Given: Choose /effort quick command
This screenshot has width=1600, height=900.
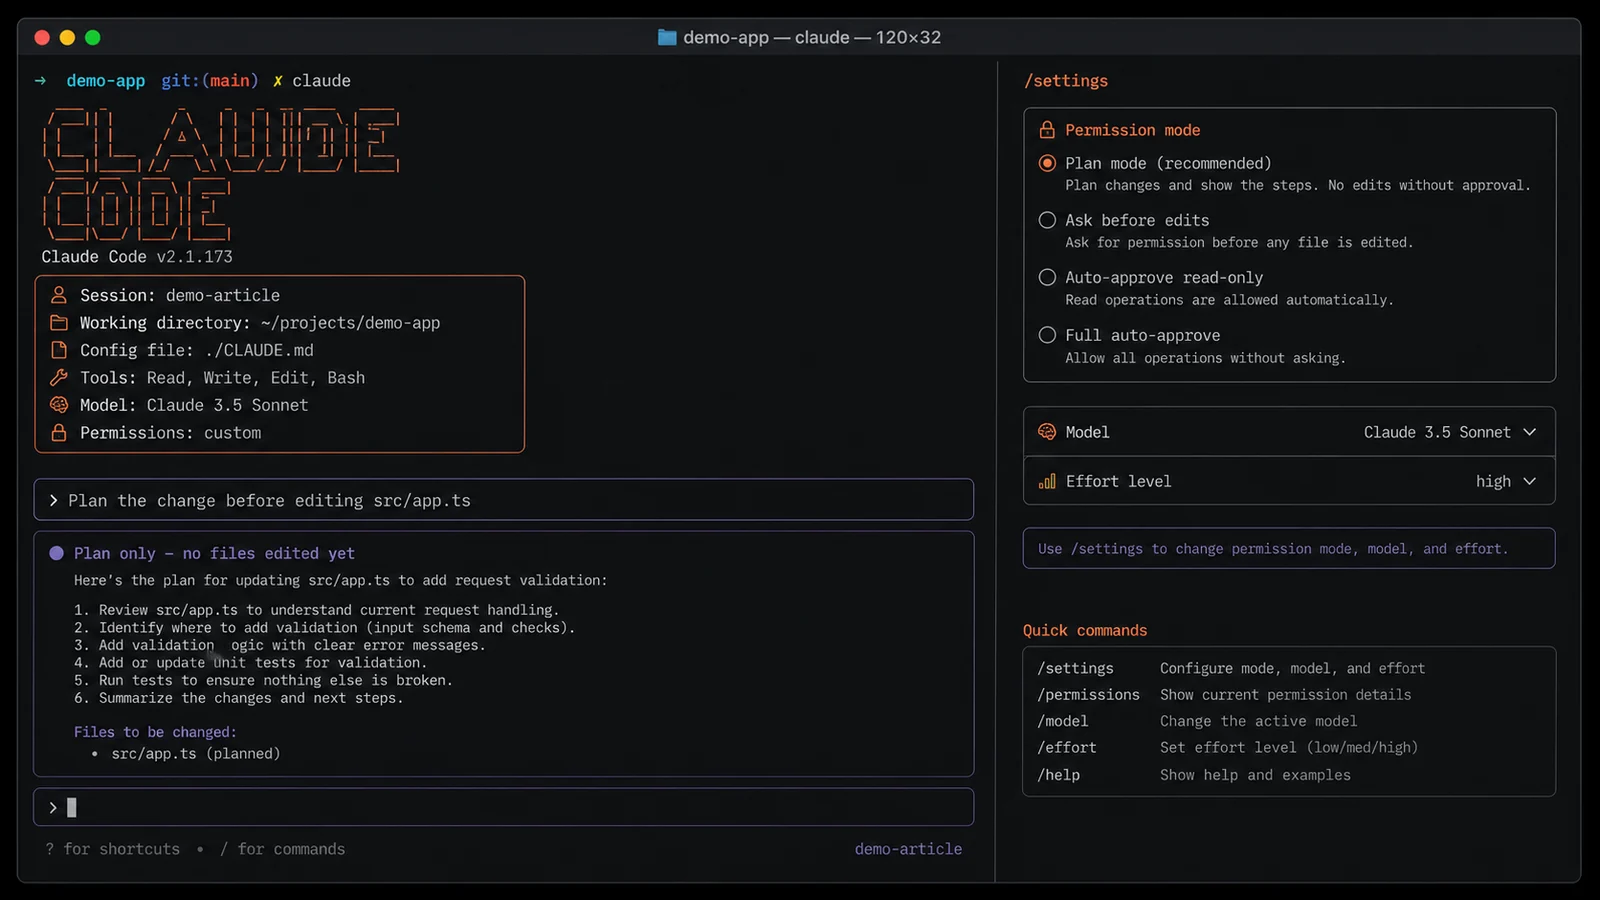Looking at the screenshot, I should click(x=1066, y=747).
